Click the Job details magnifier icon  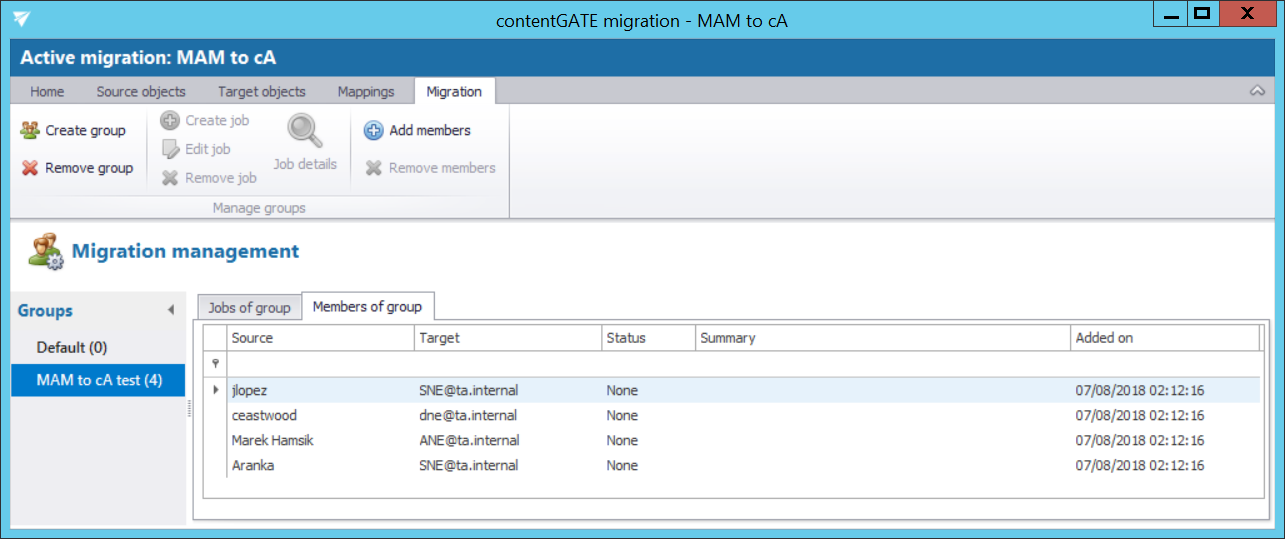[305, 131]
